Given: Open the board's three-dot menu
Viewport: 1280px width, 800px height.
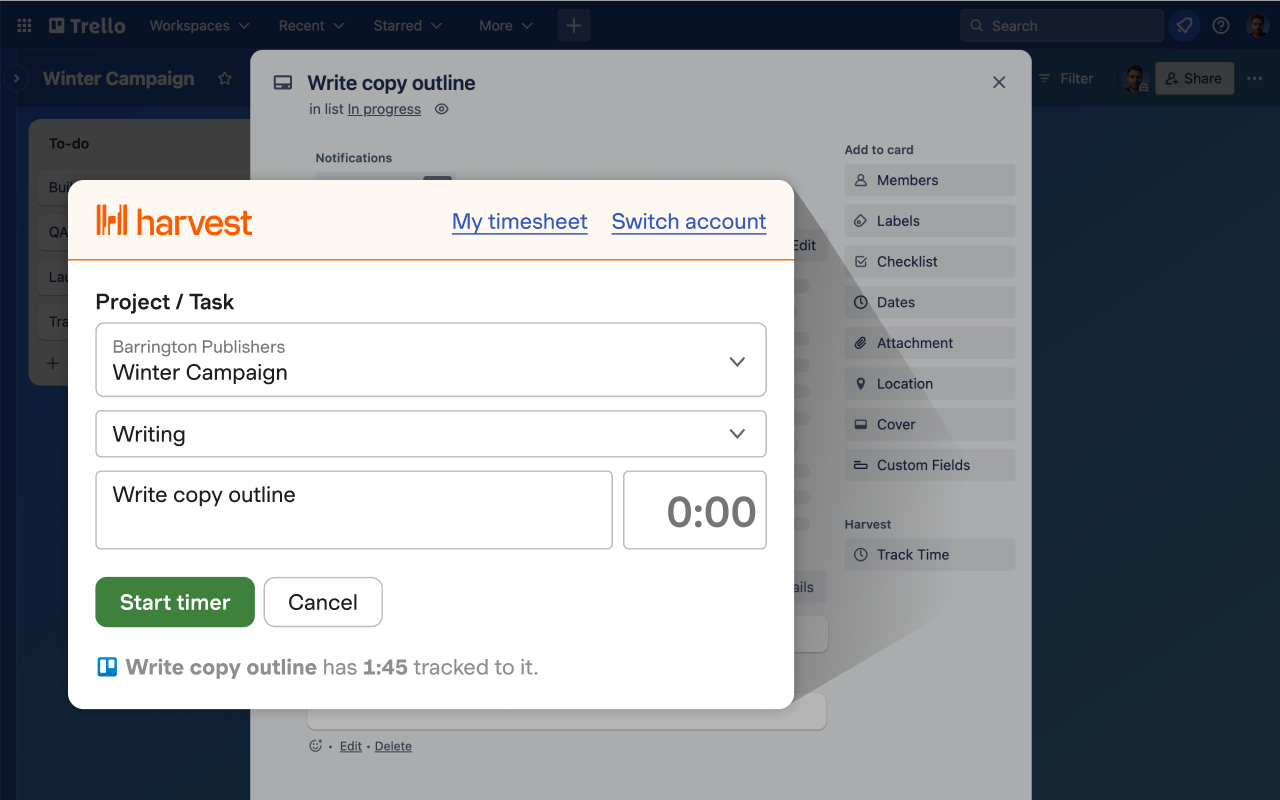Looking at the screenshot, I should (x=1254, y=79).
